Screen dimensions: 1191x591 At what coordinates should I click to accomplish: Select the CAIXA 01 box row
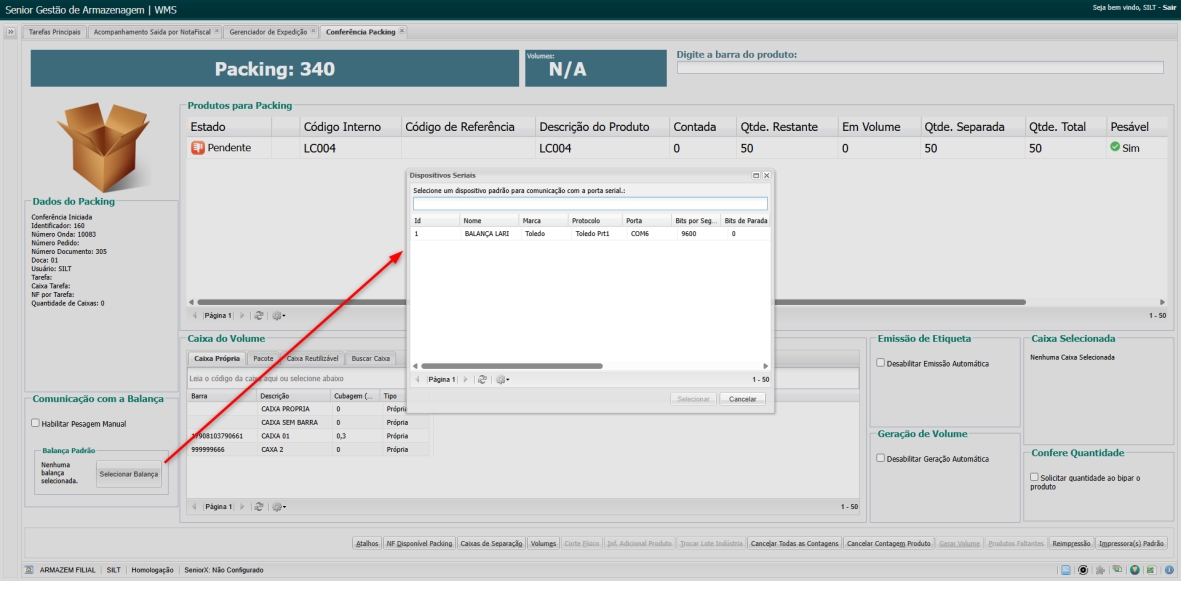tap(308, 436)
